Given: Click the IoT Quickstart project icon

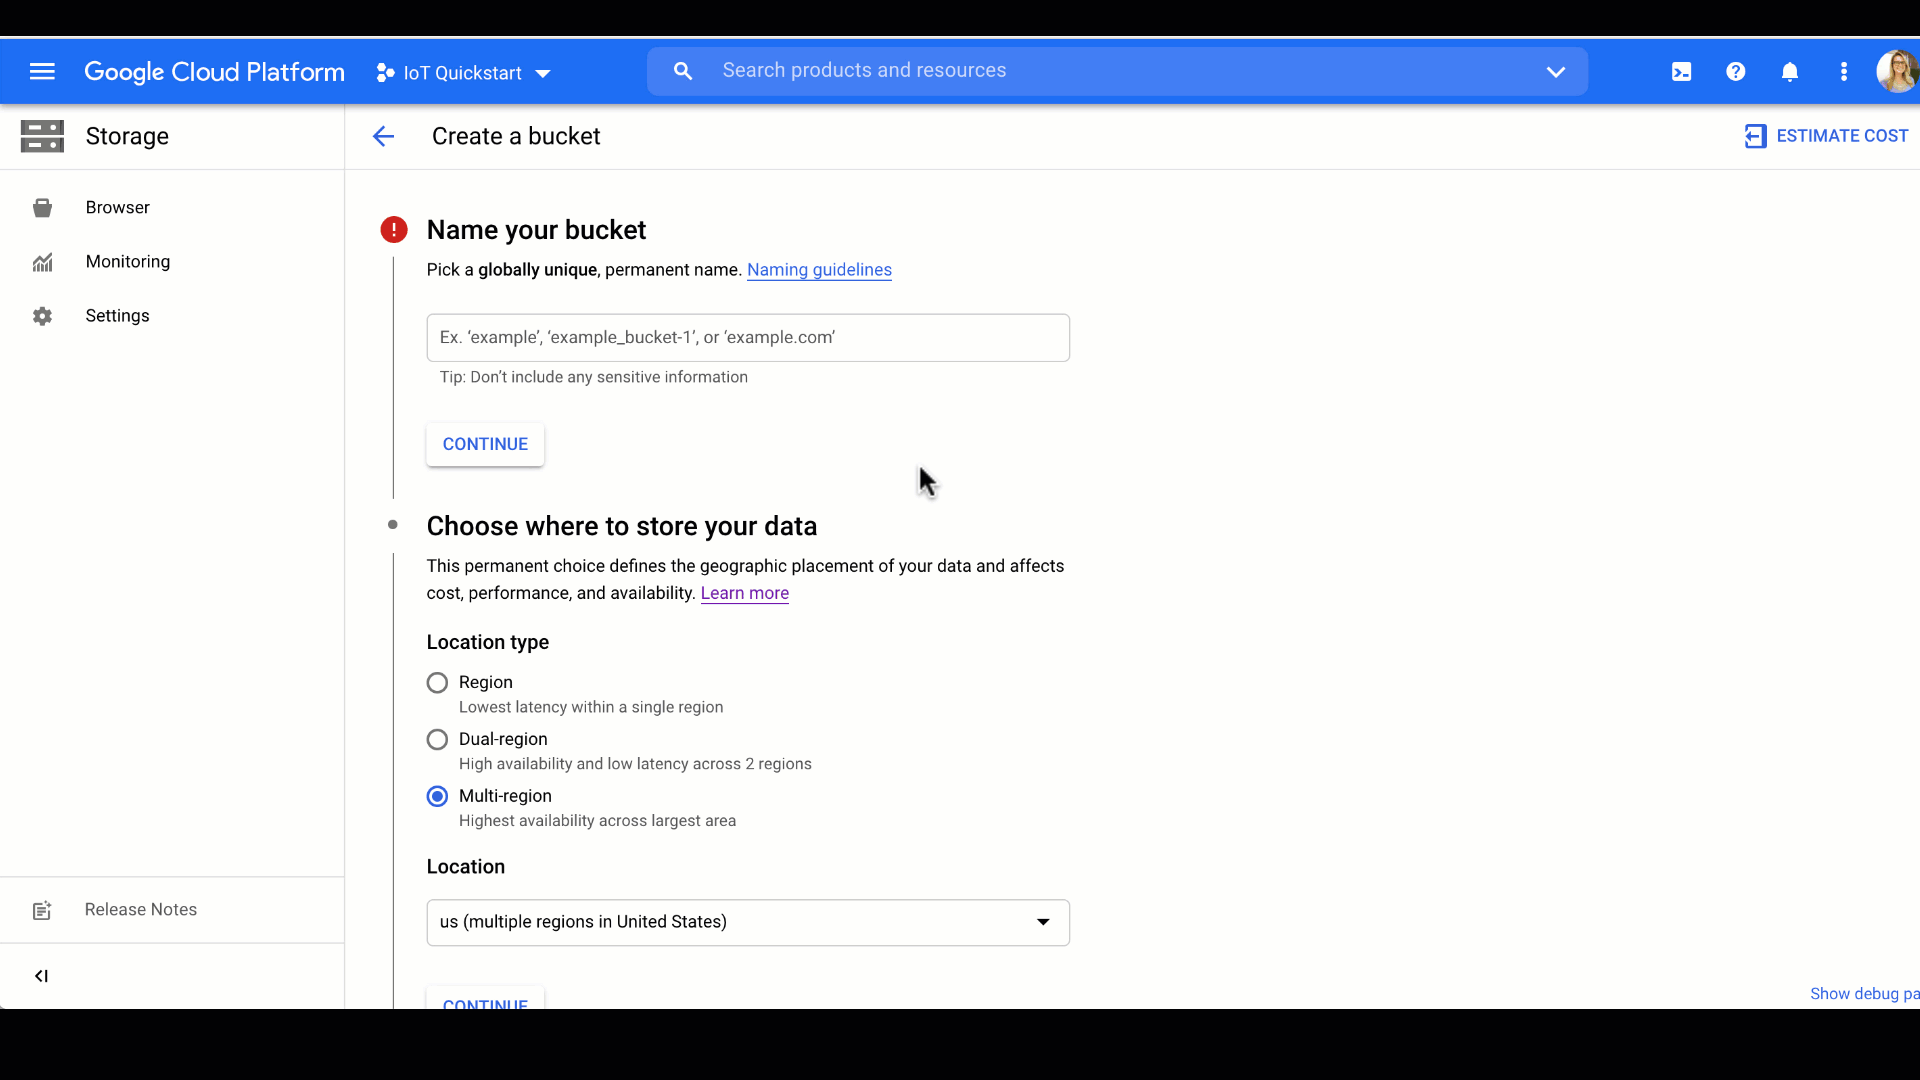Looking at the screenshot, I should [385, 73].
